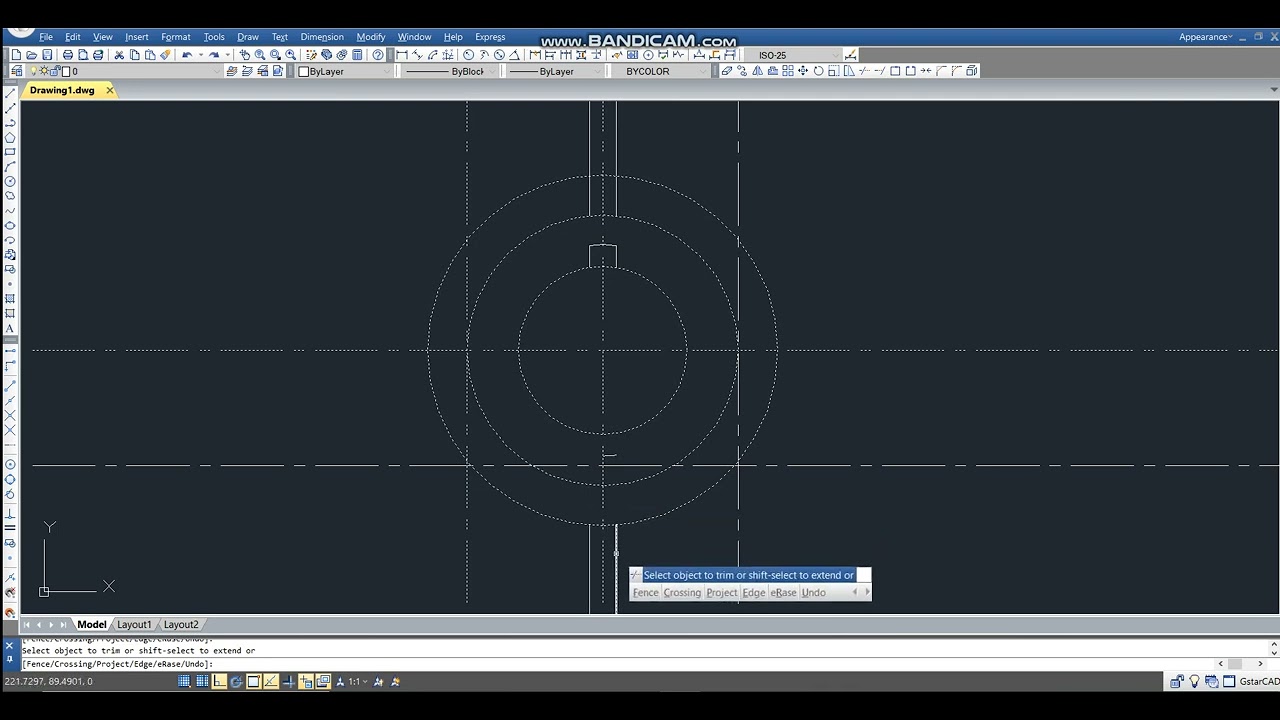
Task: Undo the last action with the Undo arrow
Action: point(187,55)
